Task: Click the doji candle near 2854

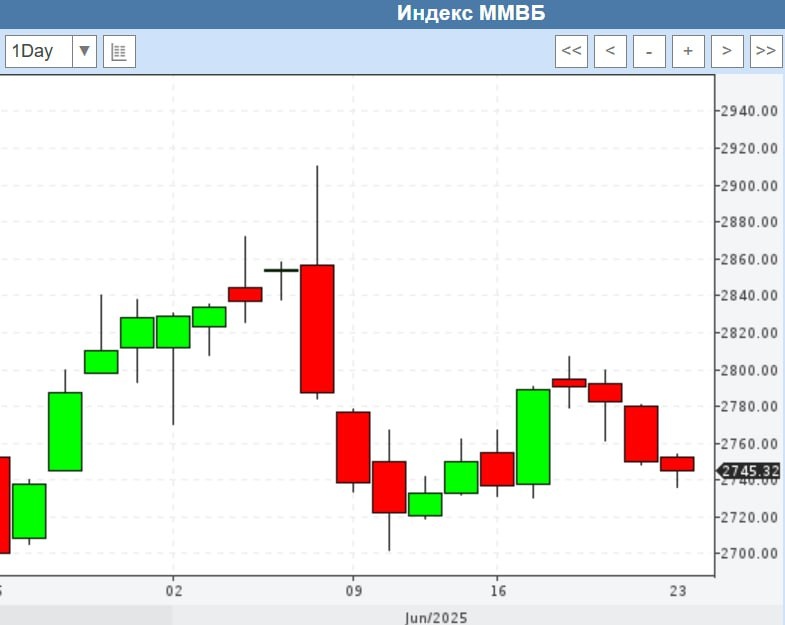Action: pyautogui.click(x=281, y=270)
